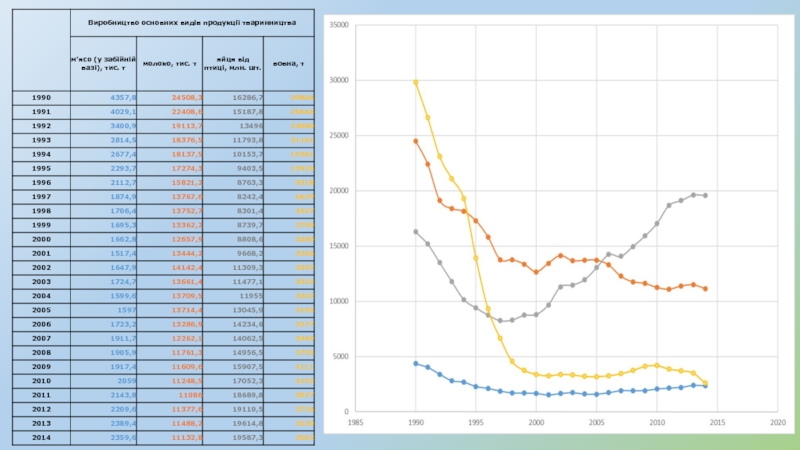This screenshot has width=800, height=450.
Task: Click the 0 y-axis label on chart
Action: point(346,411)
